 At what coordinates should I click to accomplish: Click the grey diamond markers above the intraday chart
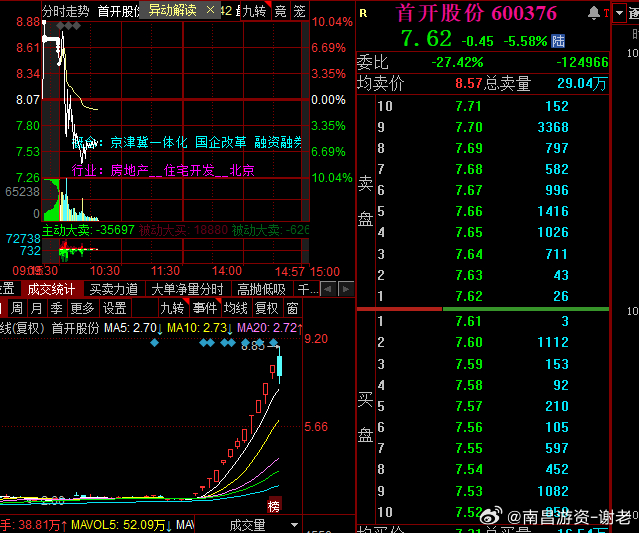click(x=68, y=26)
